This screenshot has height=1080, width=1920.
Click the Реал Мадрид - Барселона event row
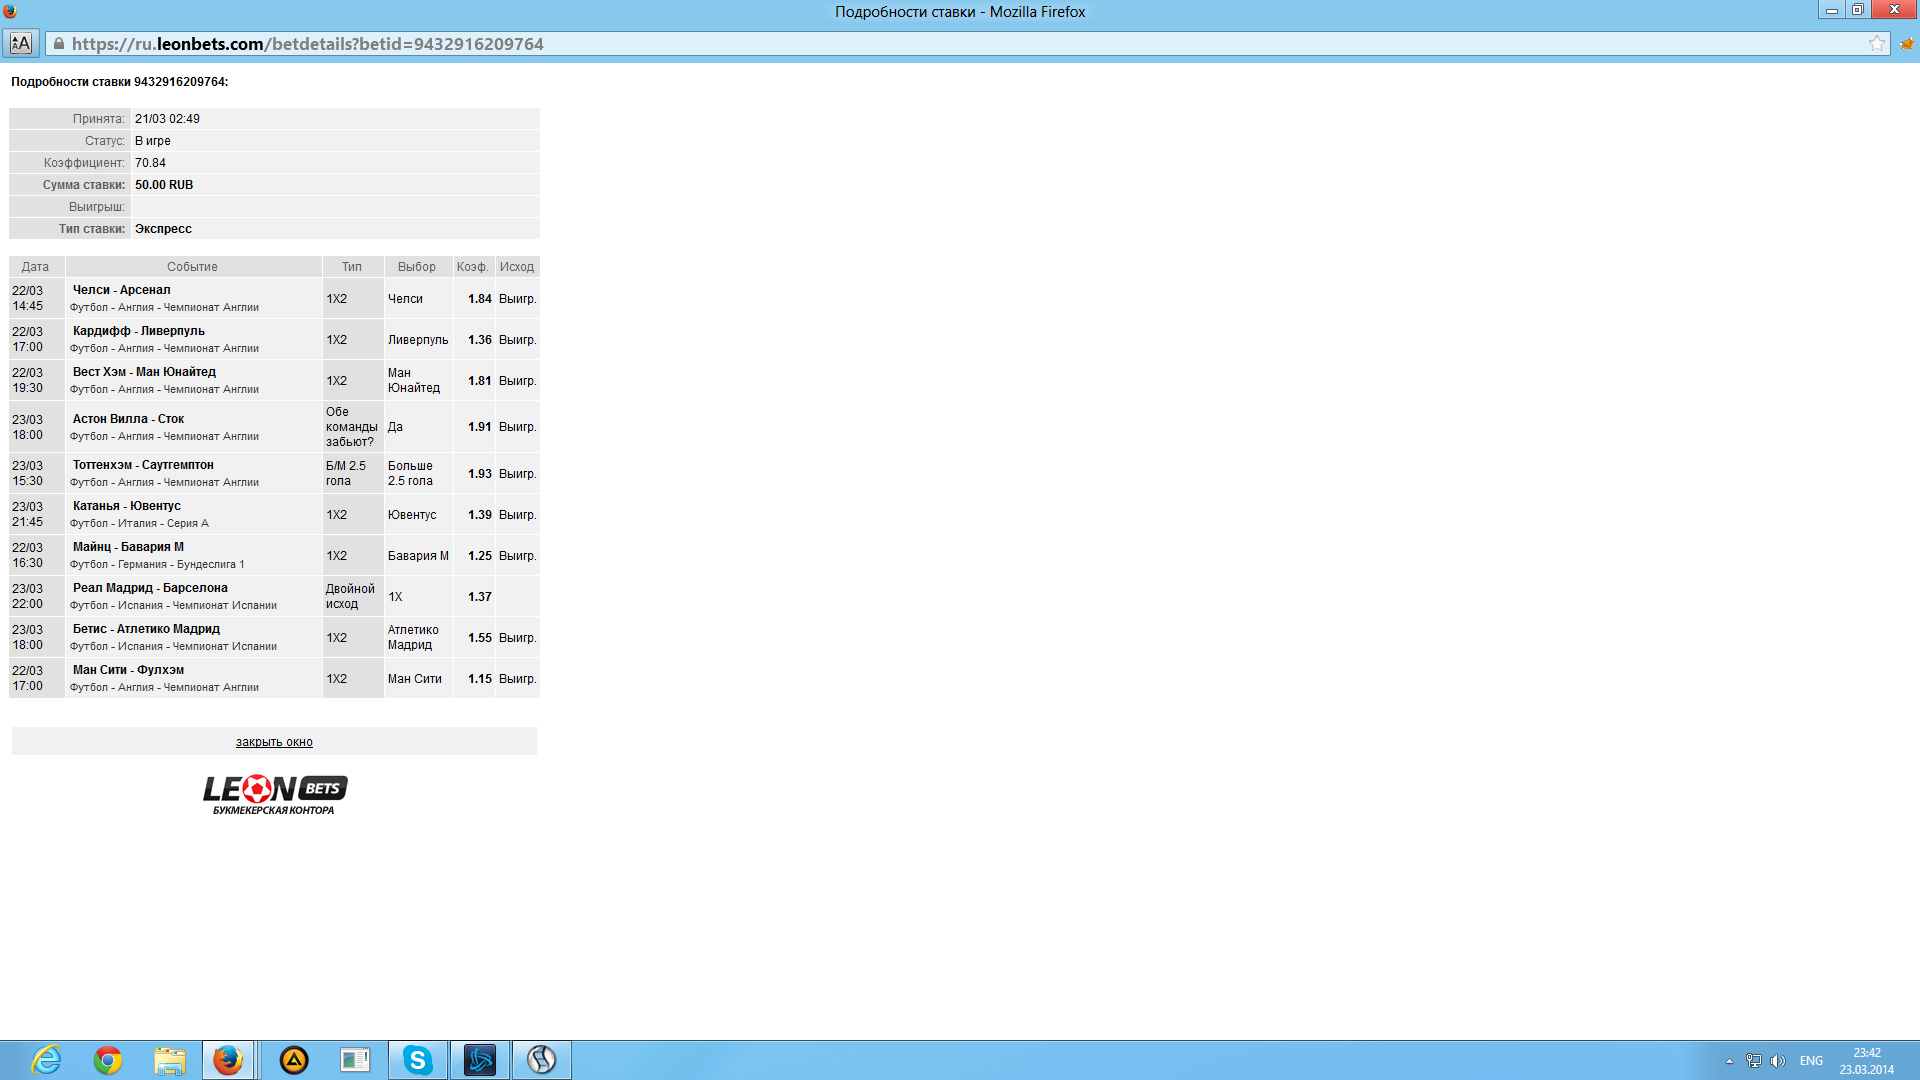tap(150, 588)
